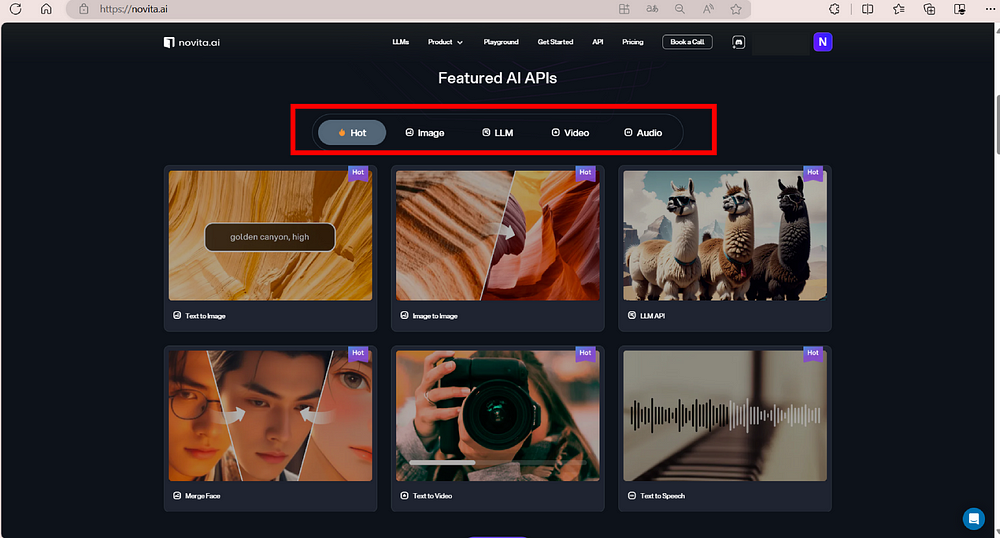Open the browser settings ellipsis menu
The image size is (1000, 538).
tap(990, 9)
